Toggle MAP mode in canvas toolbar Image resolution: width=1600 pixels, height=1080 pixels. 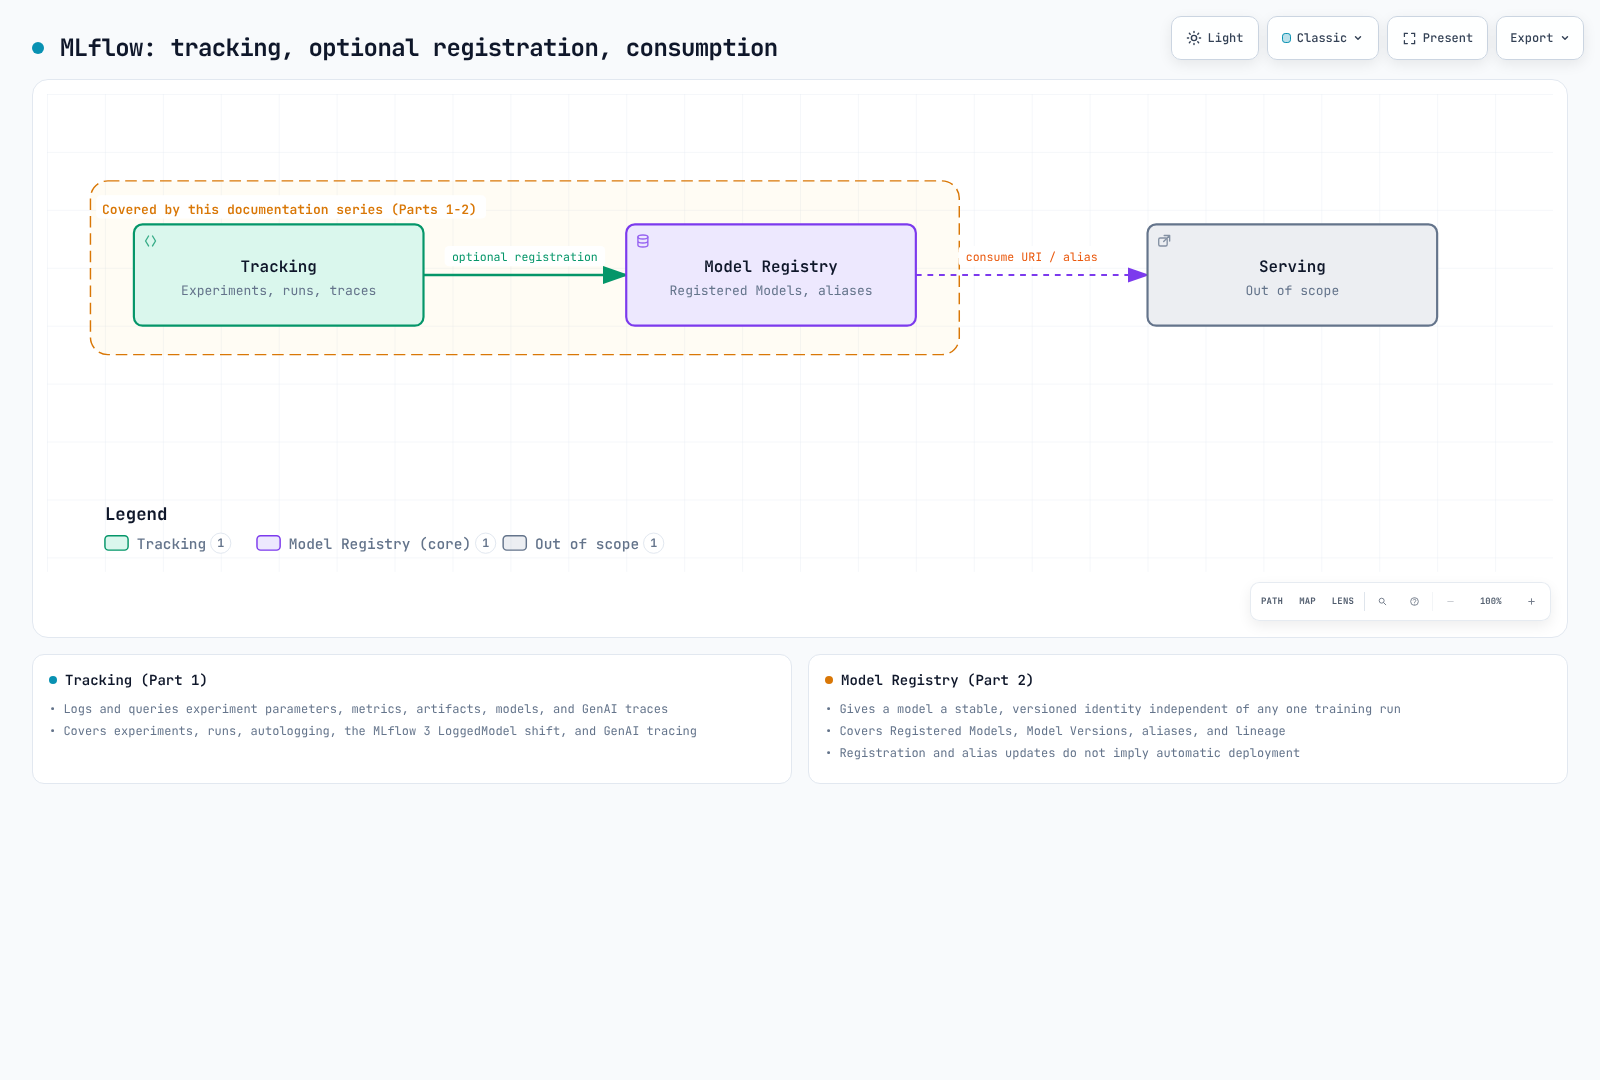pyautogui.click(x=1307, y=601)
